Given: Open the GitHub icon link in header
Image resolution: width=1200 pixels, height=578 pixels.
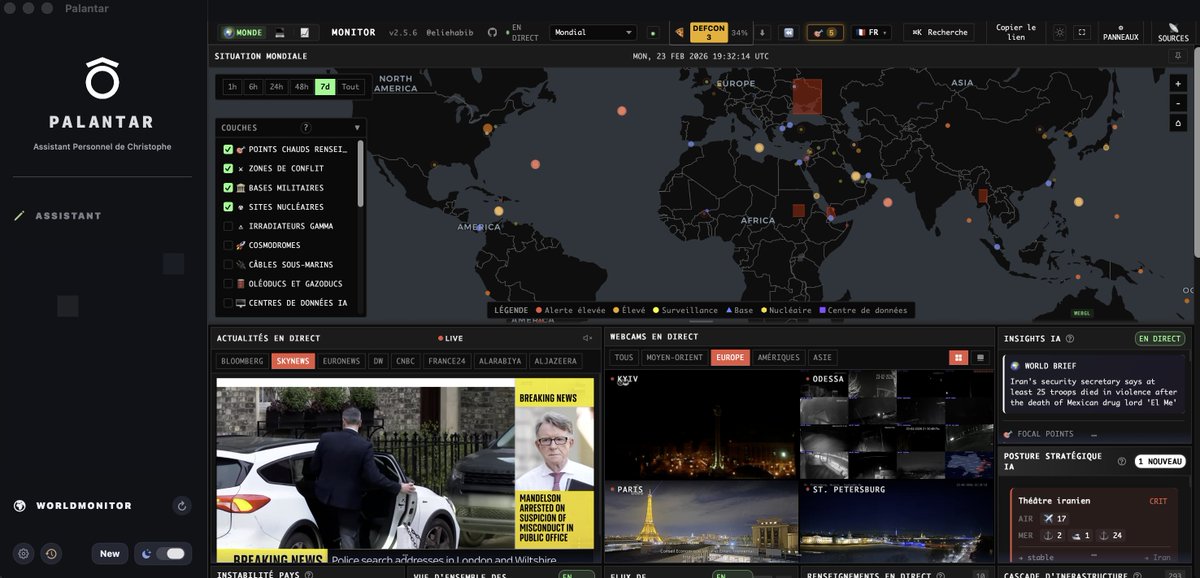Looking at the screenshot, I should pyautogui.click(x=492, y=32).
